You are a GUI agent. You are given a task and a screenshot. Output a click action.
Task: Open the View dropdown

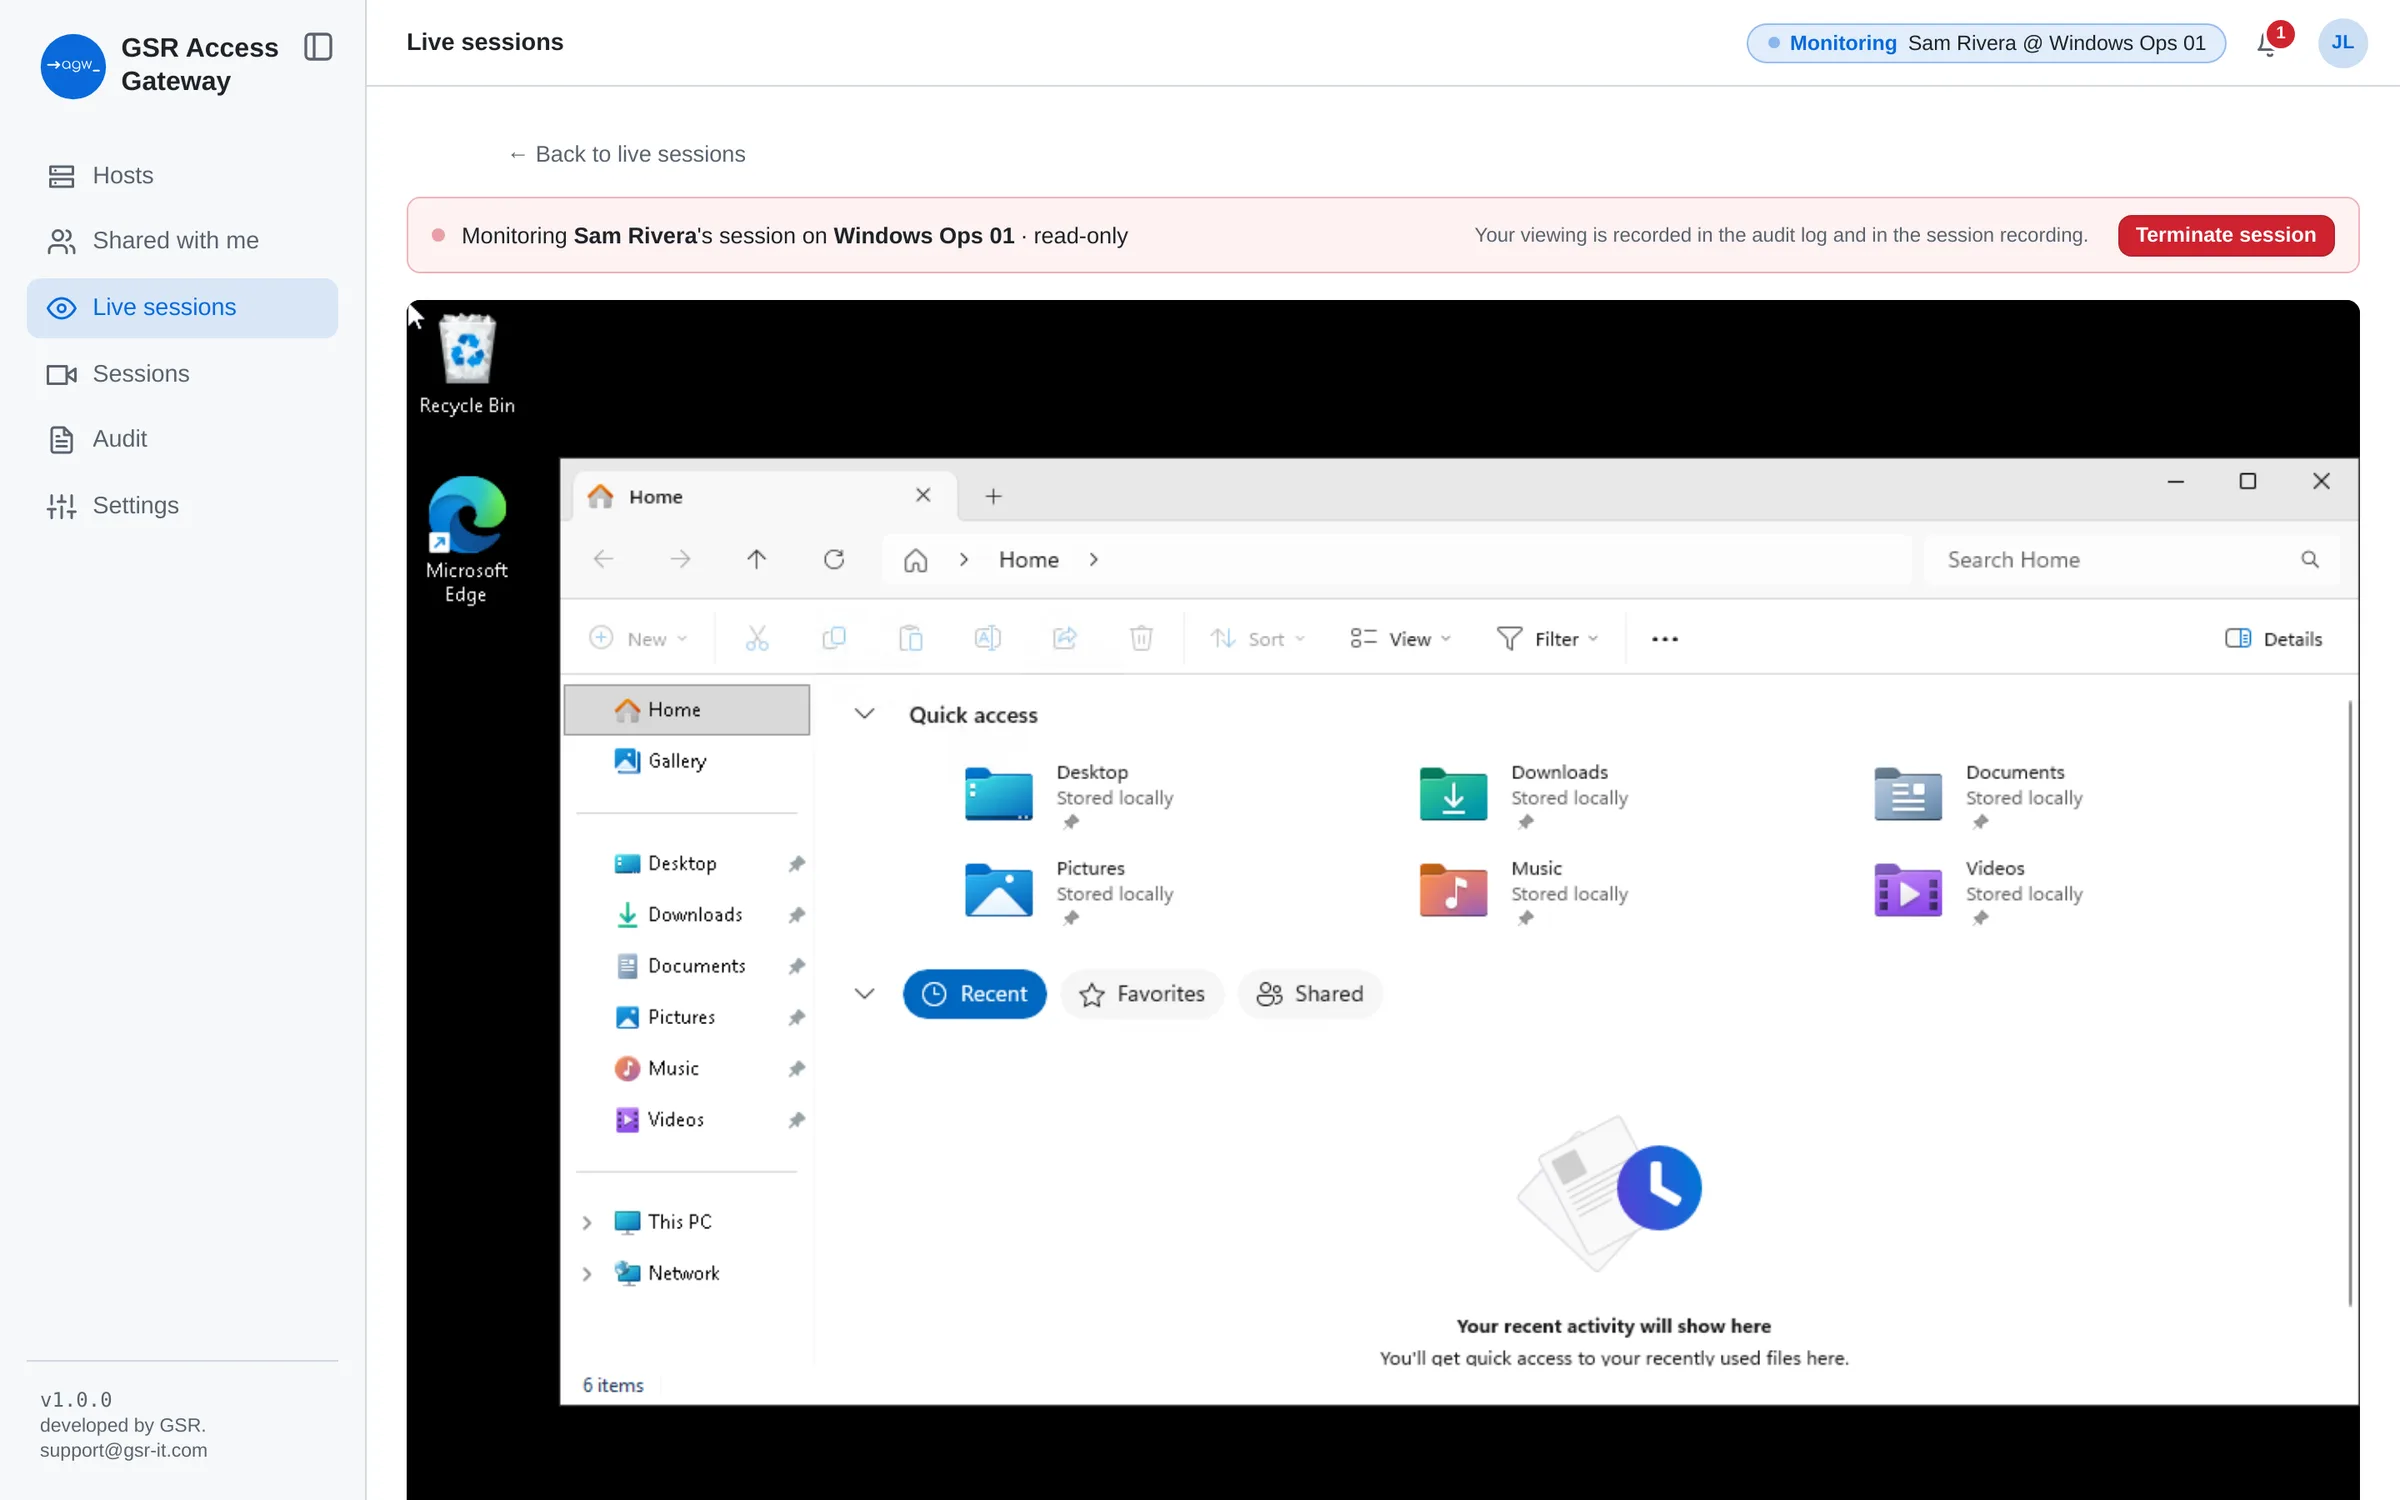coord(1400,639)
